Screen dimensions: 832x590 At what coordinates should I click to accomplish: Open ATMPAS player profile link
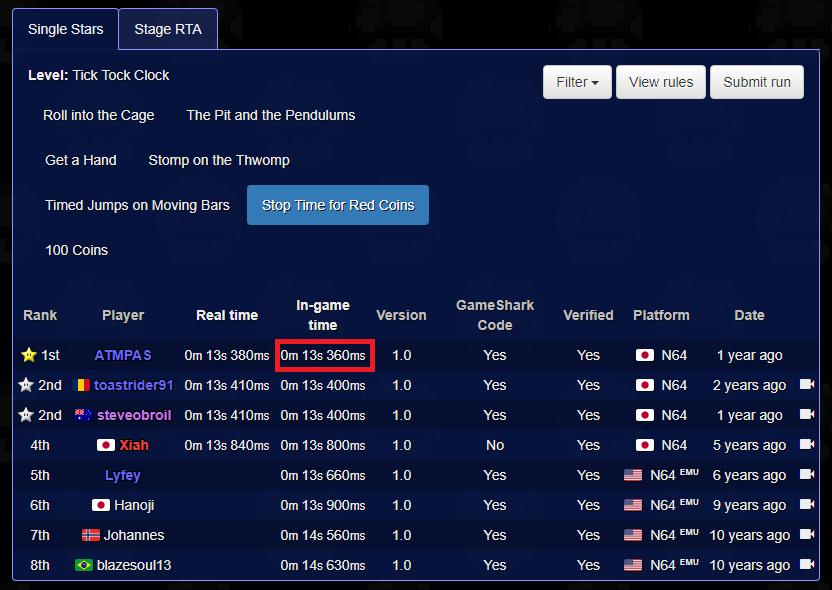coord(123,355)
